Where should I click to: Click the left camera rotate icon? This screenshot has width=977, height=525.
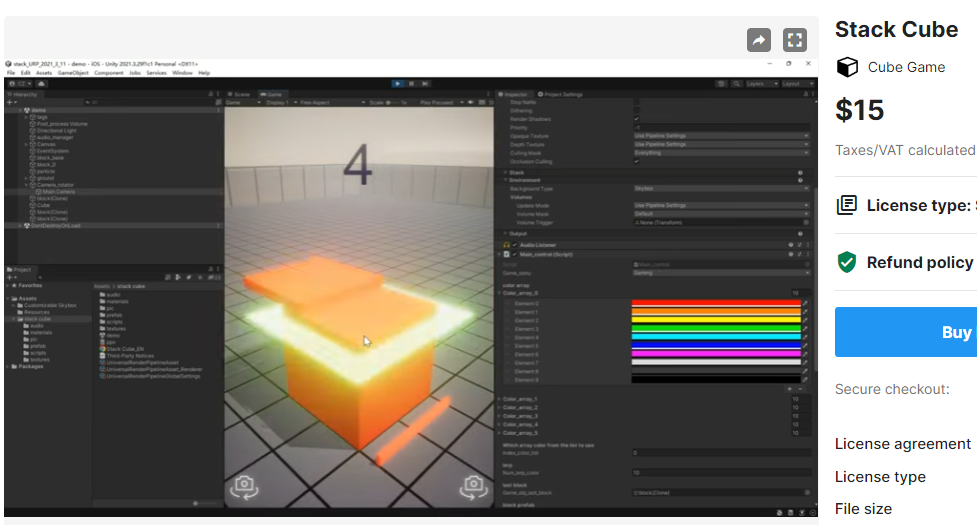[244, 486]
